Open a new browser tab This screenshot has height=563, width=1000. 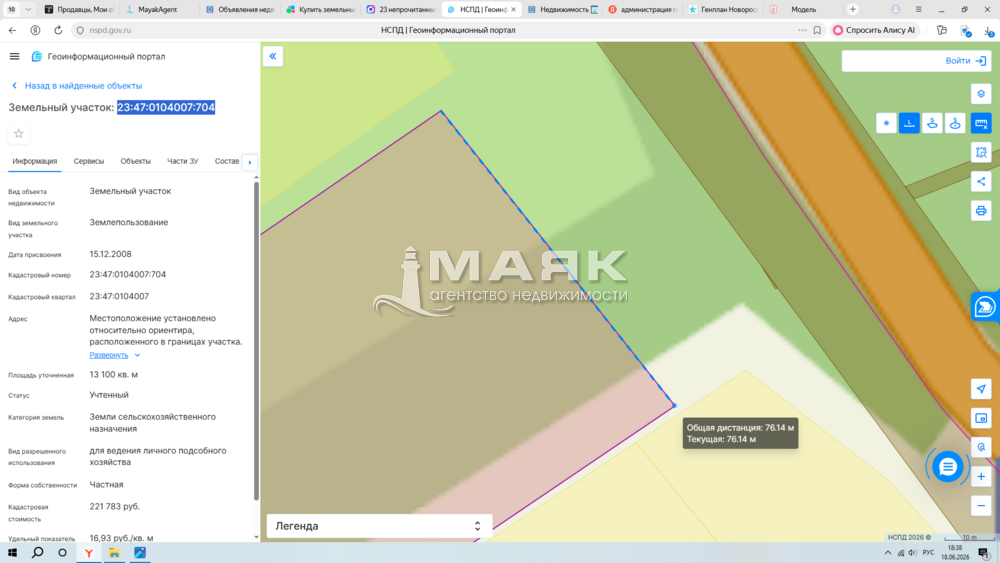point(853,10)
